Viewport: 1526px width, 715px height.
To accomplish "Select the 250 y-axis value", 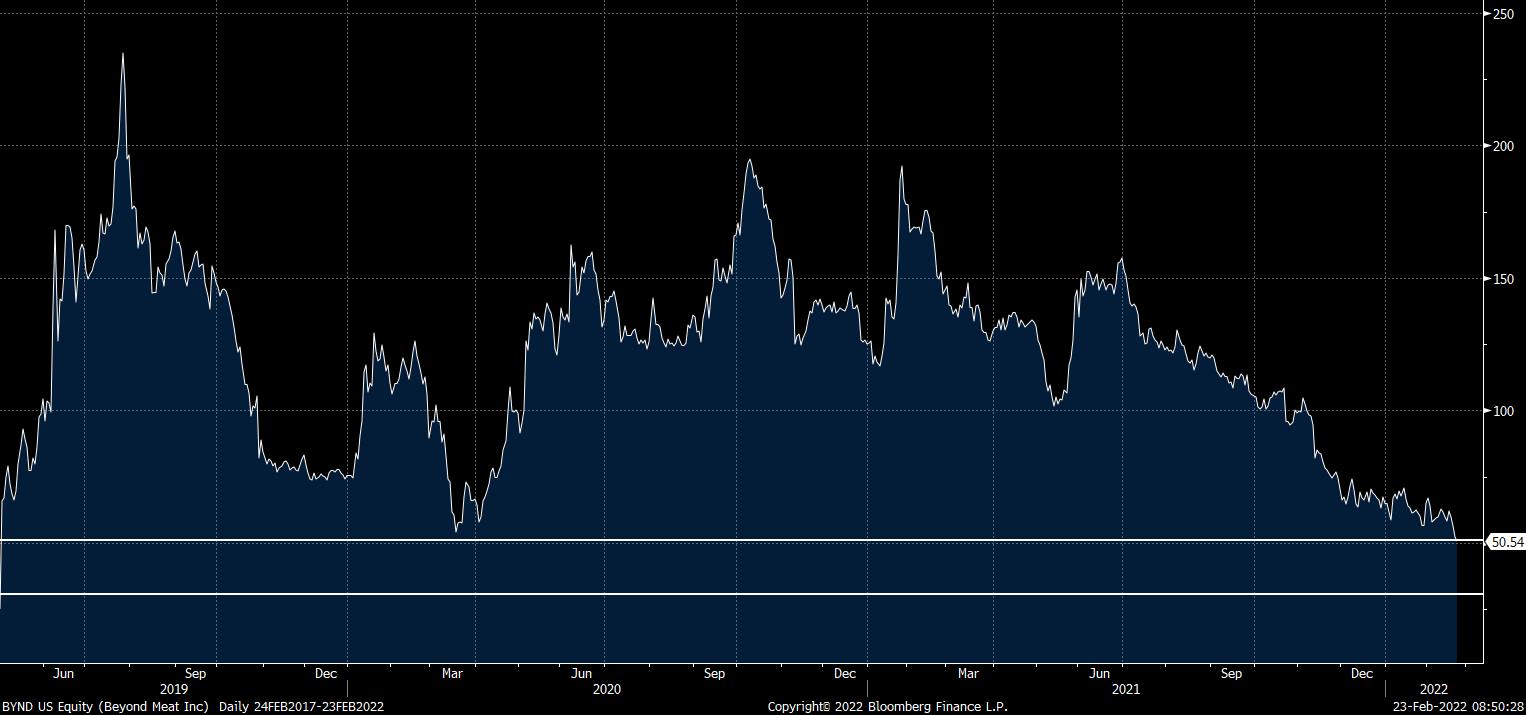I will [x=1501, y=14].
